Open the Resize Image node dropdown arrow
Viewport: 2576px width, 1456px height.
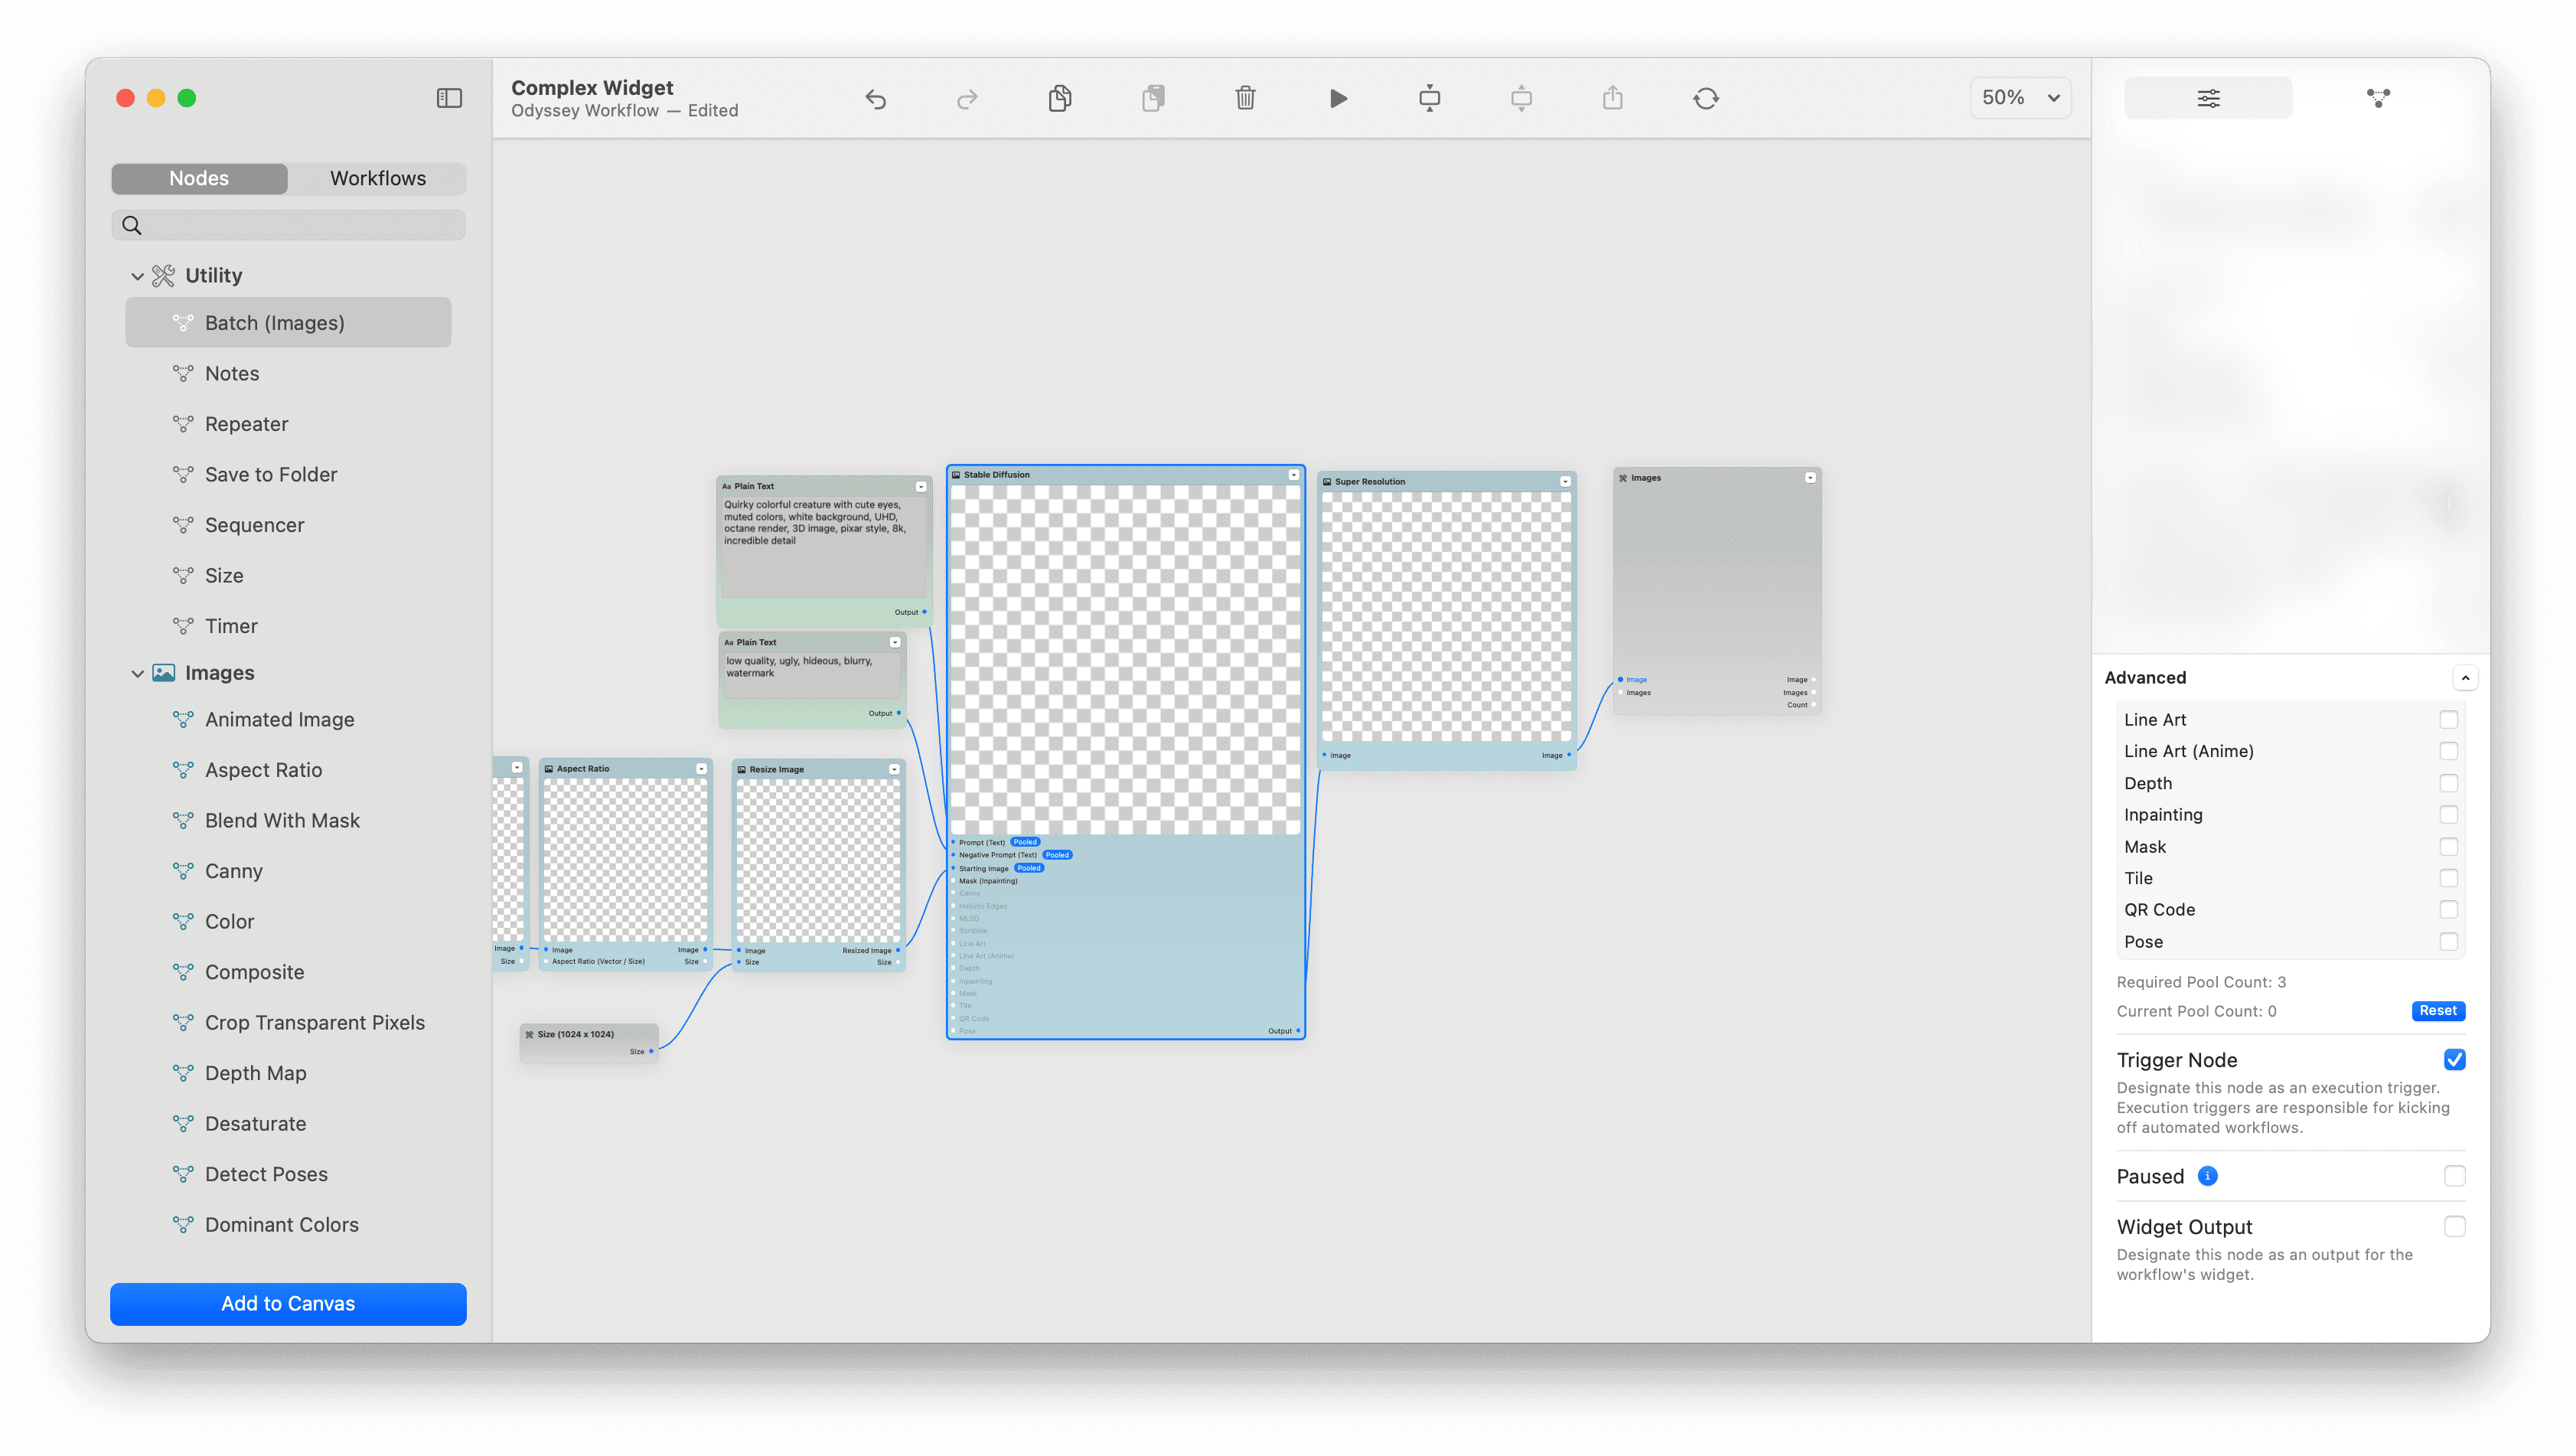(894, 770)
